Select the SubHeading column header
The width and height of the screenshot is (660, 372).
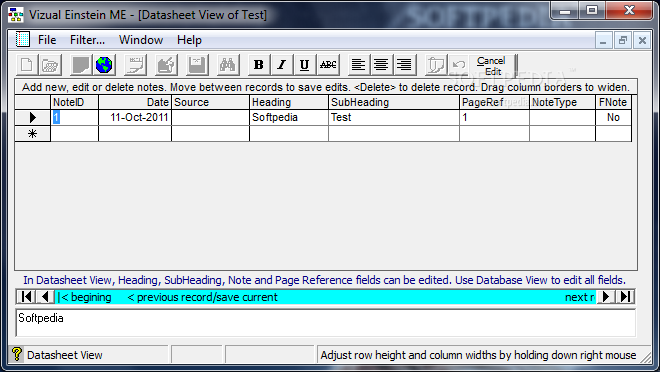point(394,102)
